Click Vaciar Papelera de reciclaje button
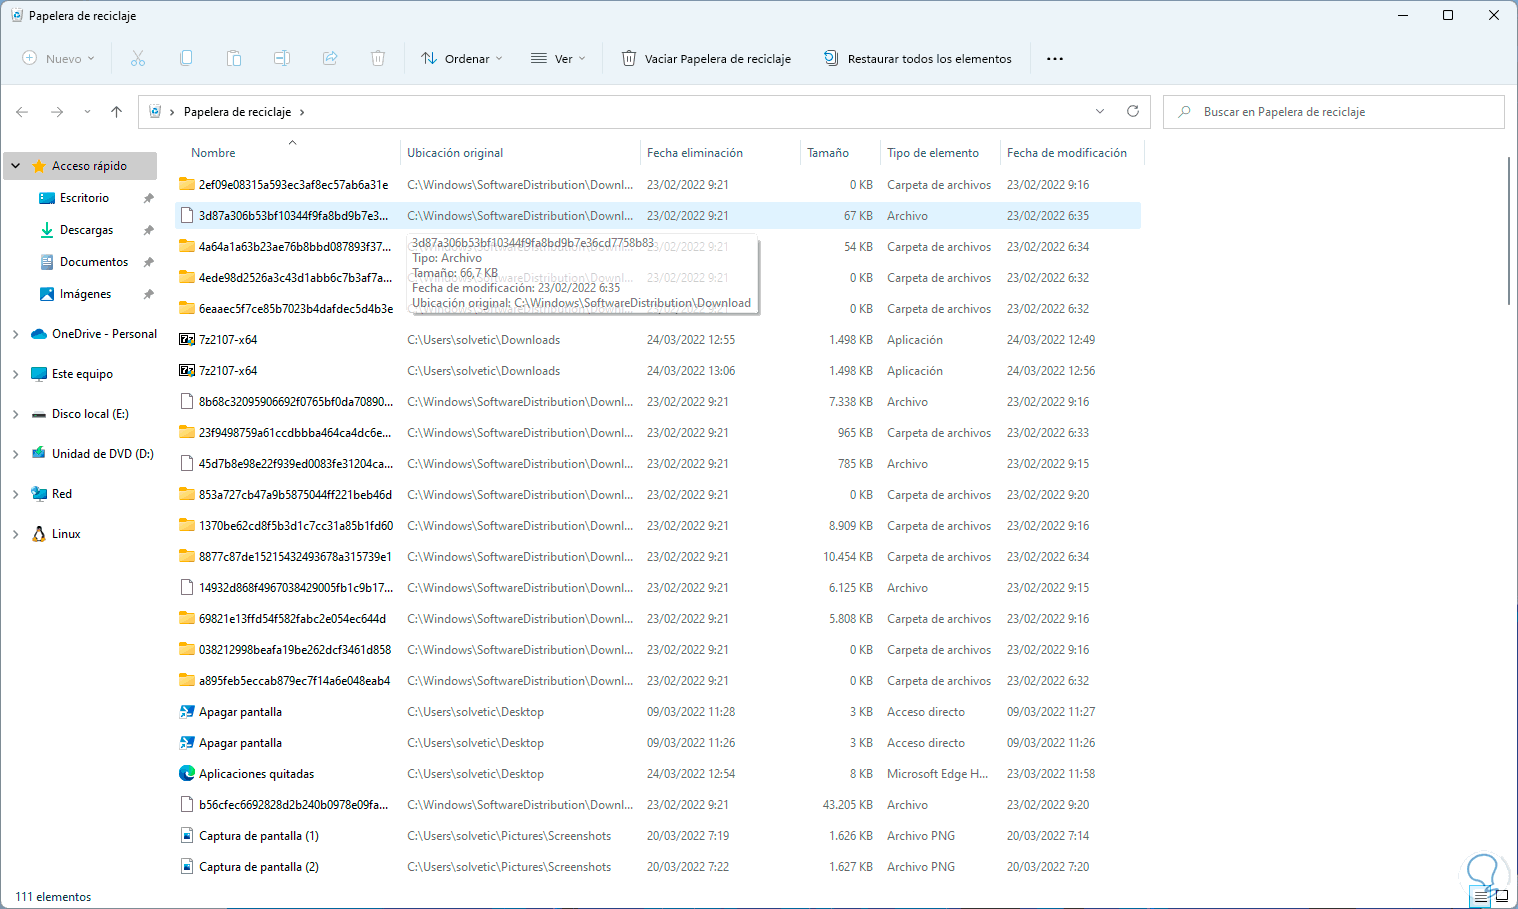Image resolution: width=1518 pixels, height=909 pixels. (x=706, y=59)
